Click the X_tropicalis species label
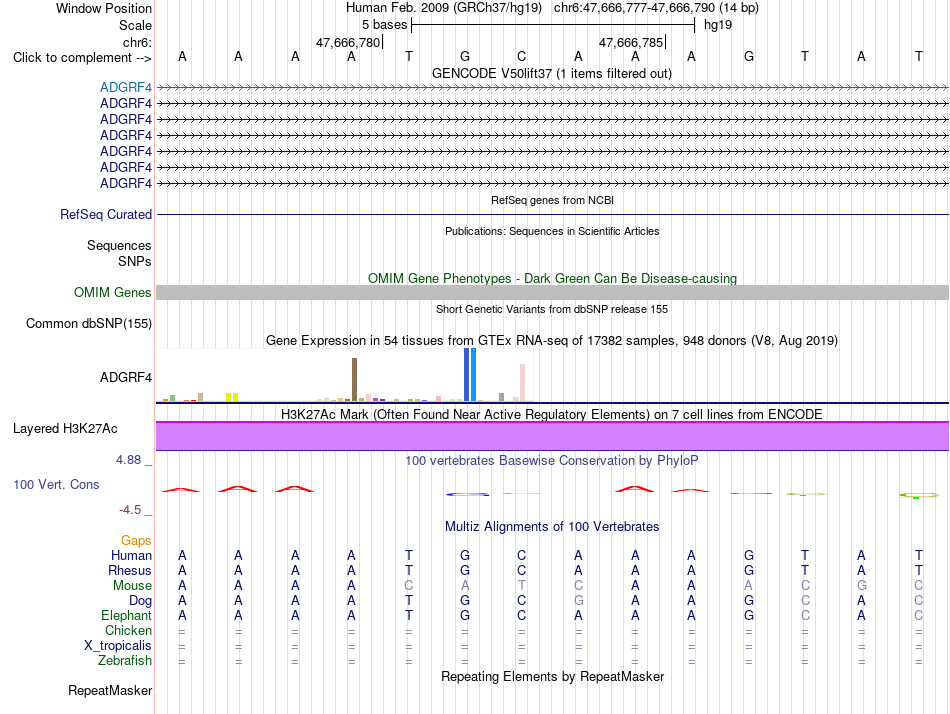The height and width of the screenshot is (714, 950). click(118, 646)
